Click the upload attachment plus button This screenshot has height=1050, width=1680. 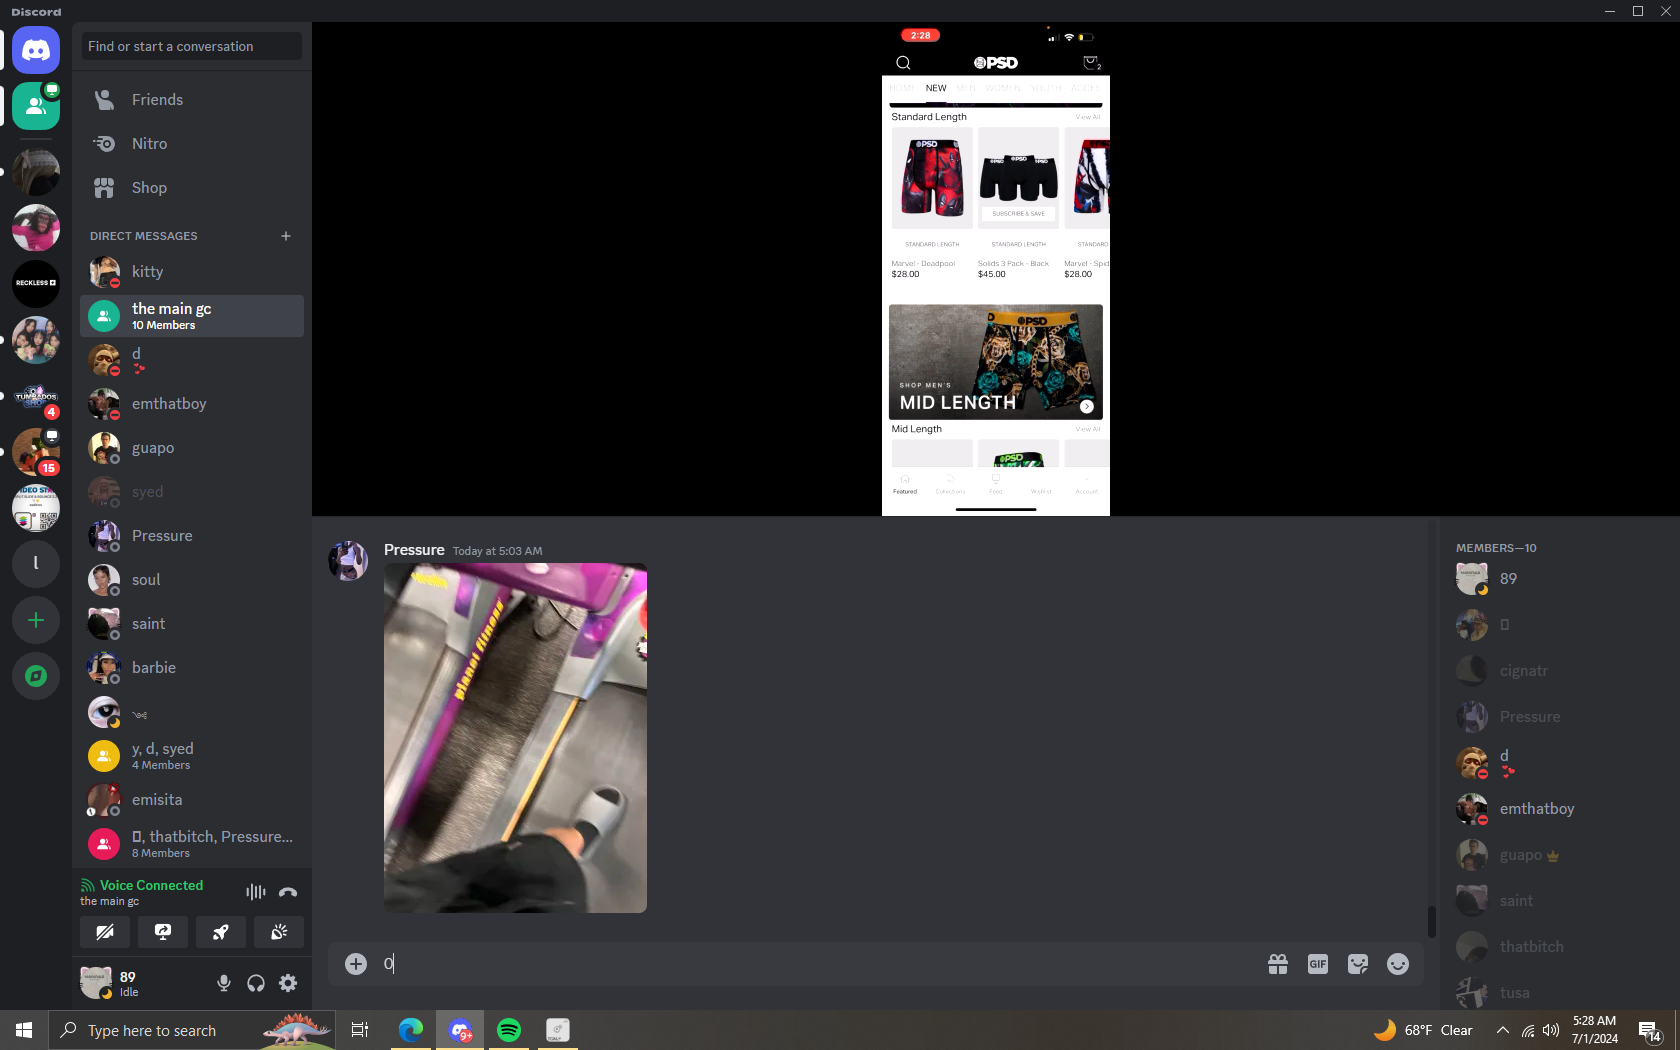point(356,963)
